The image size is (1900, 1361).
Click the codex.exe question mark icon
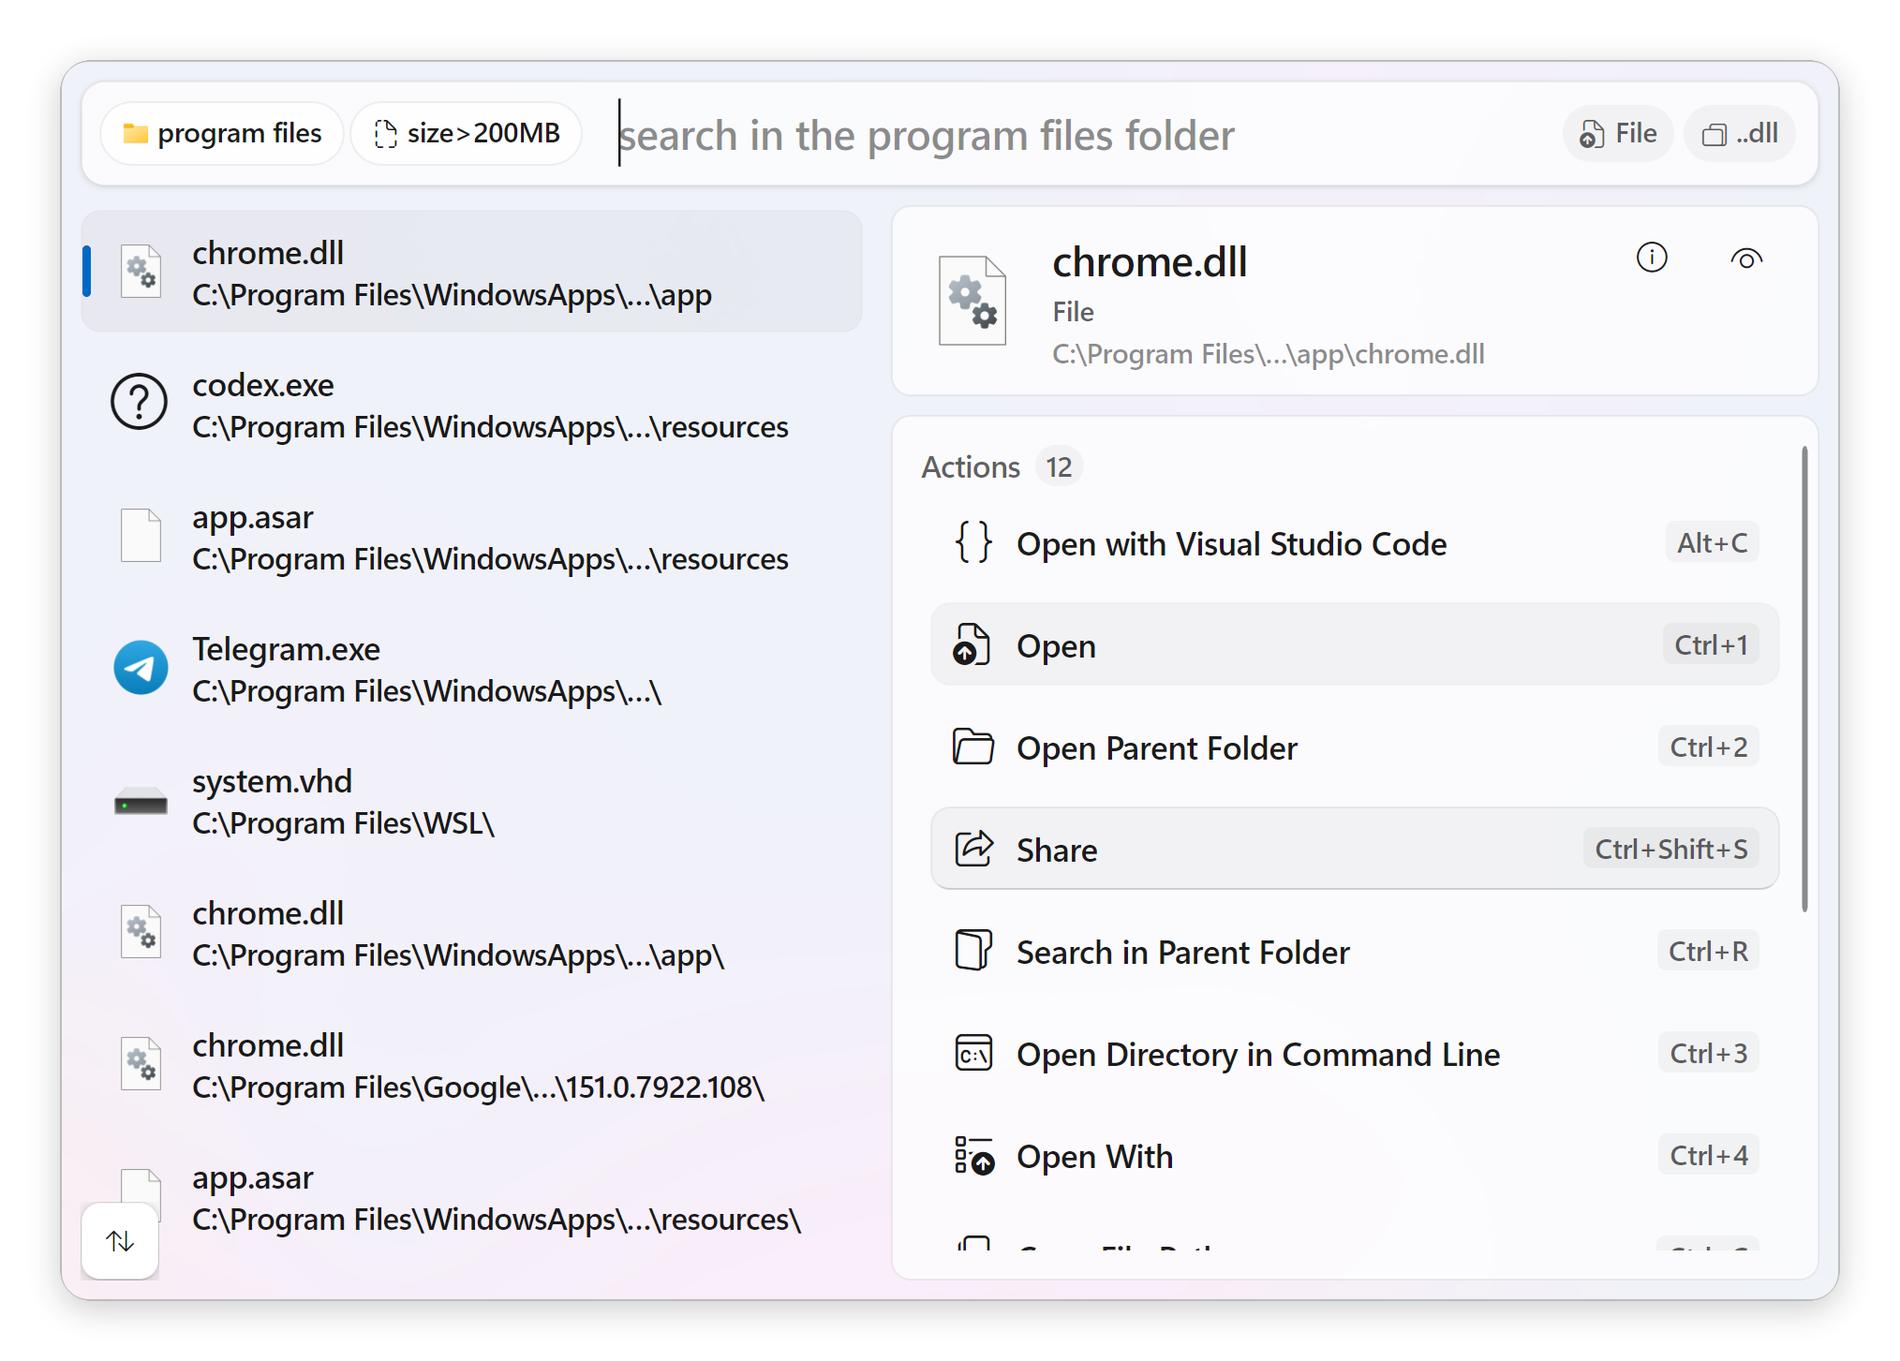coord(139,402)
